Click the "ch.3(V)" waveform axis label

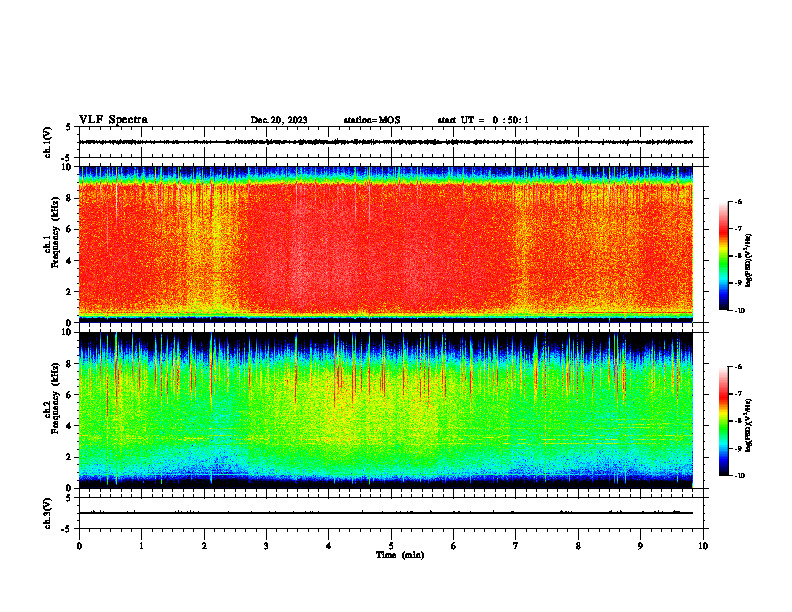click(x=47, y=513)
